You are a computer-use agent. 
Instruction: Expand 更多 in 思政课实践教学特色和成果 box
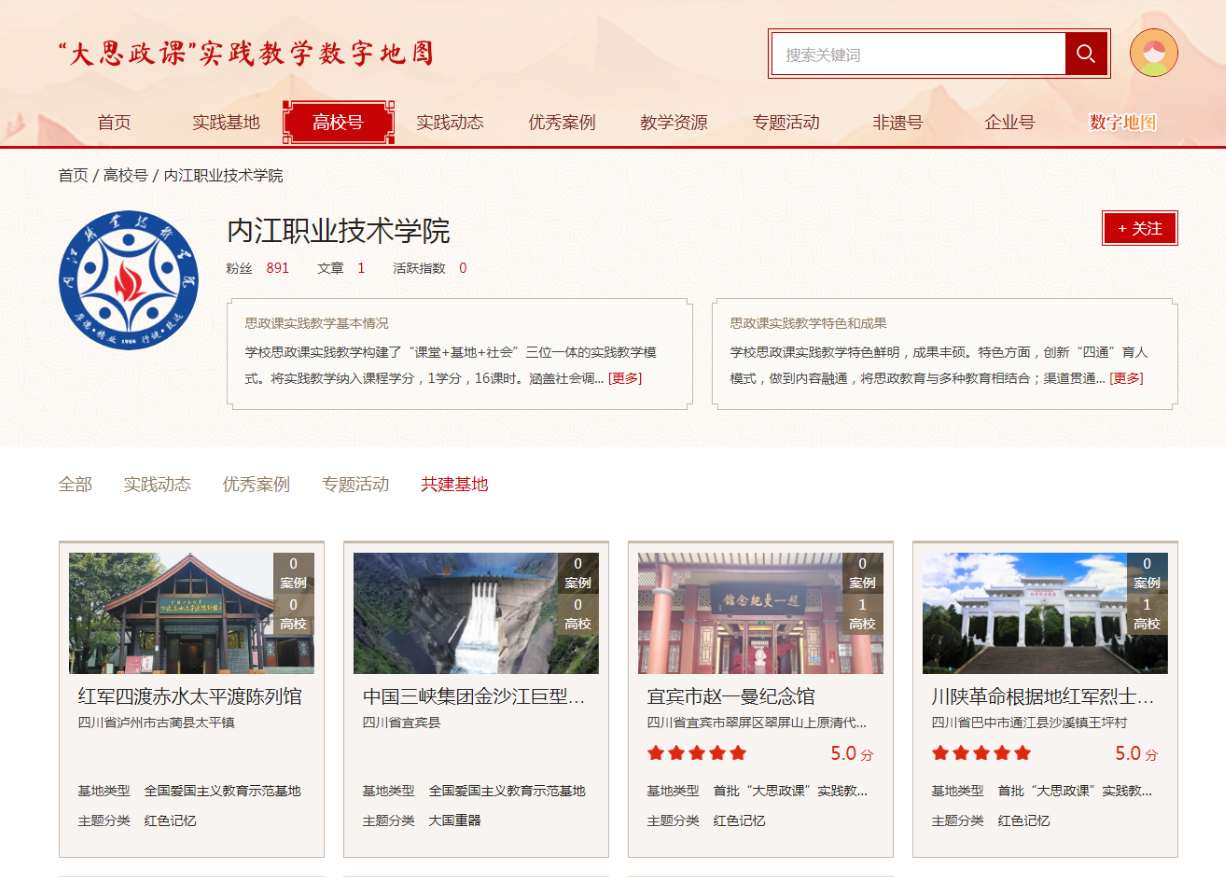(x=1126, y=378)
